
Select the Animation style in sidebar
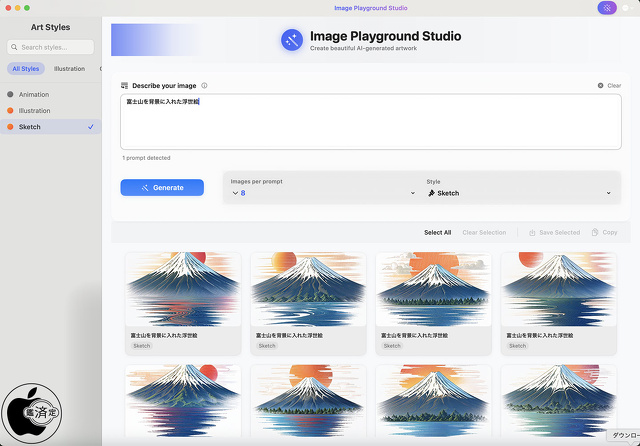(34, 95)
